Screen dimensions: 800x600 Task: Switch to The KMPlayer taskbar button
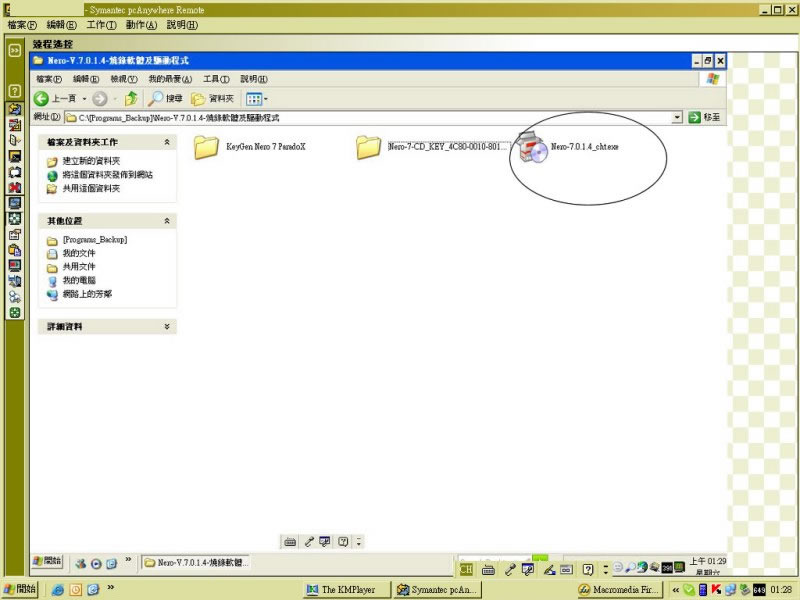coord(347,590)
